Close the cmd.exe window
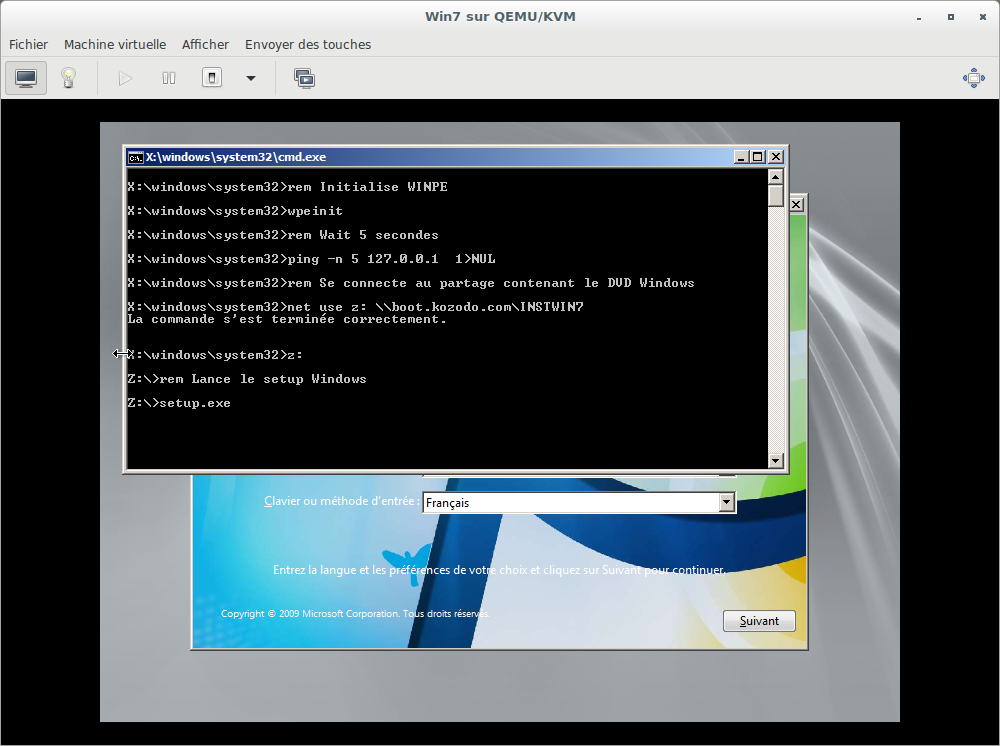The width and height of the screenshot is (1000, 746). click(x=776, y=157)
